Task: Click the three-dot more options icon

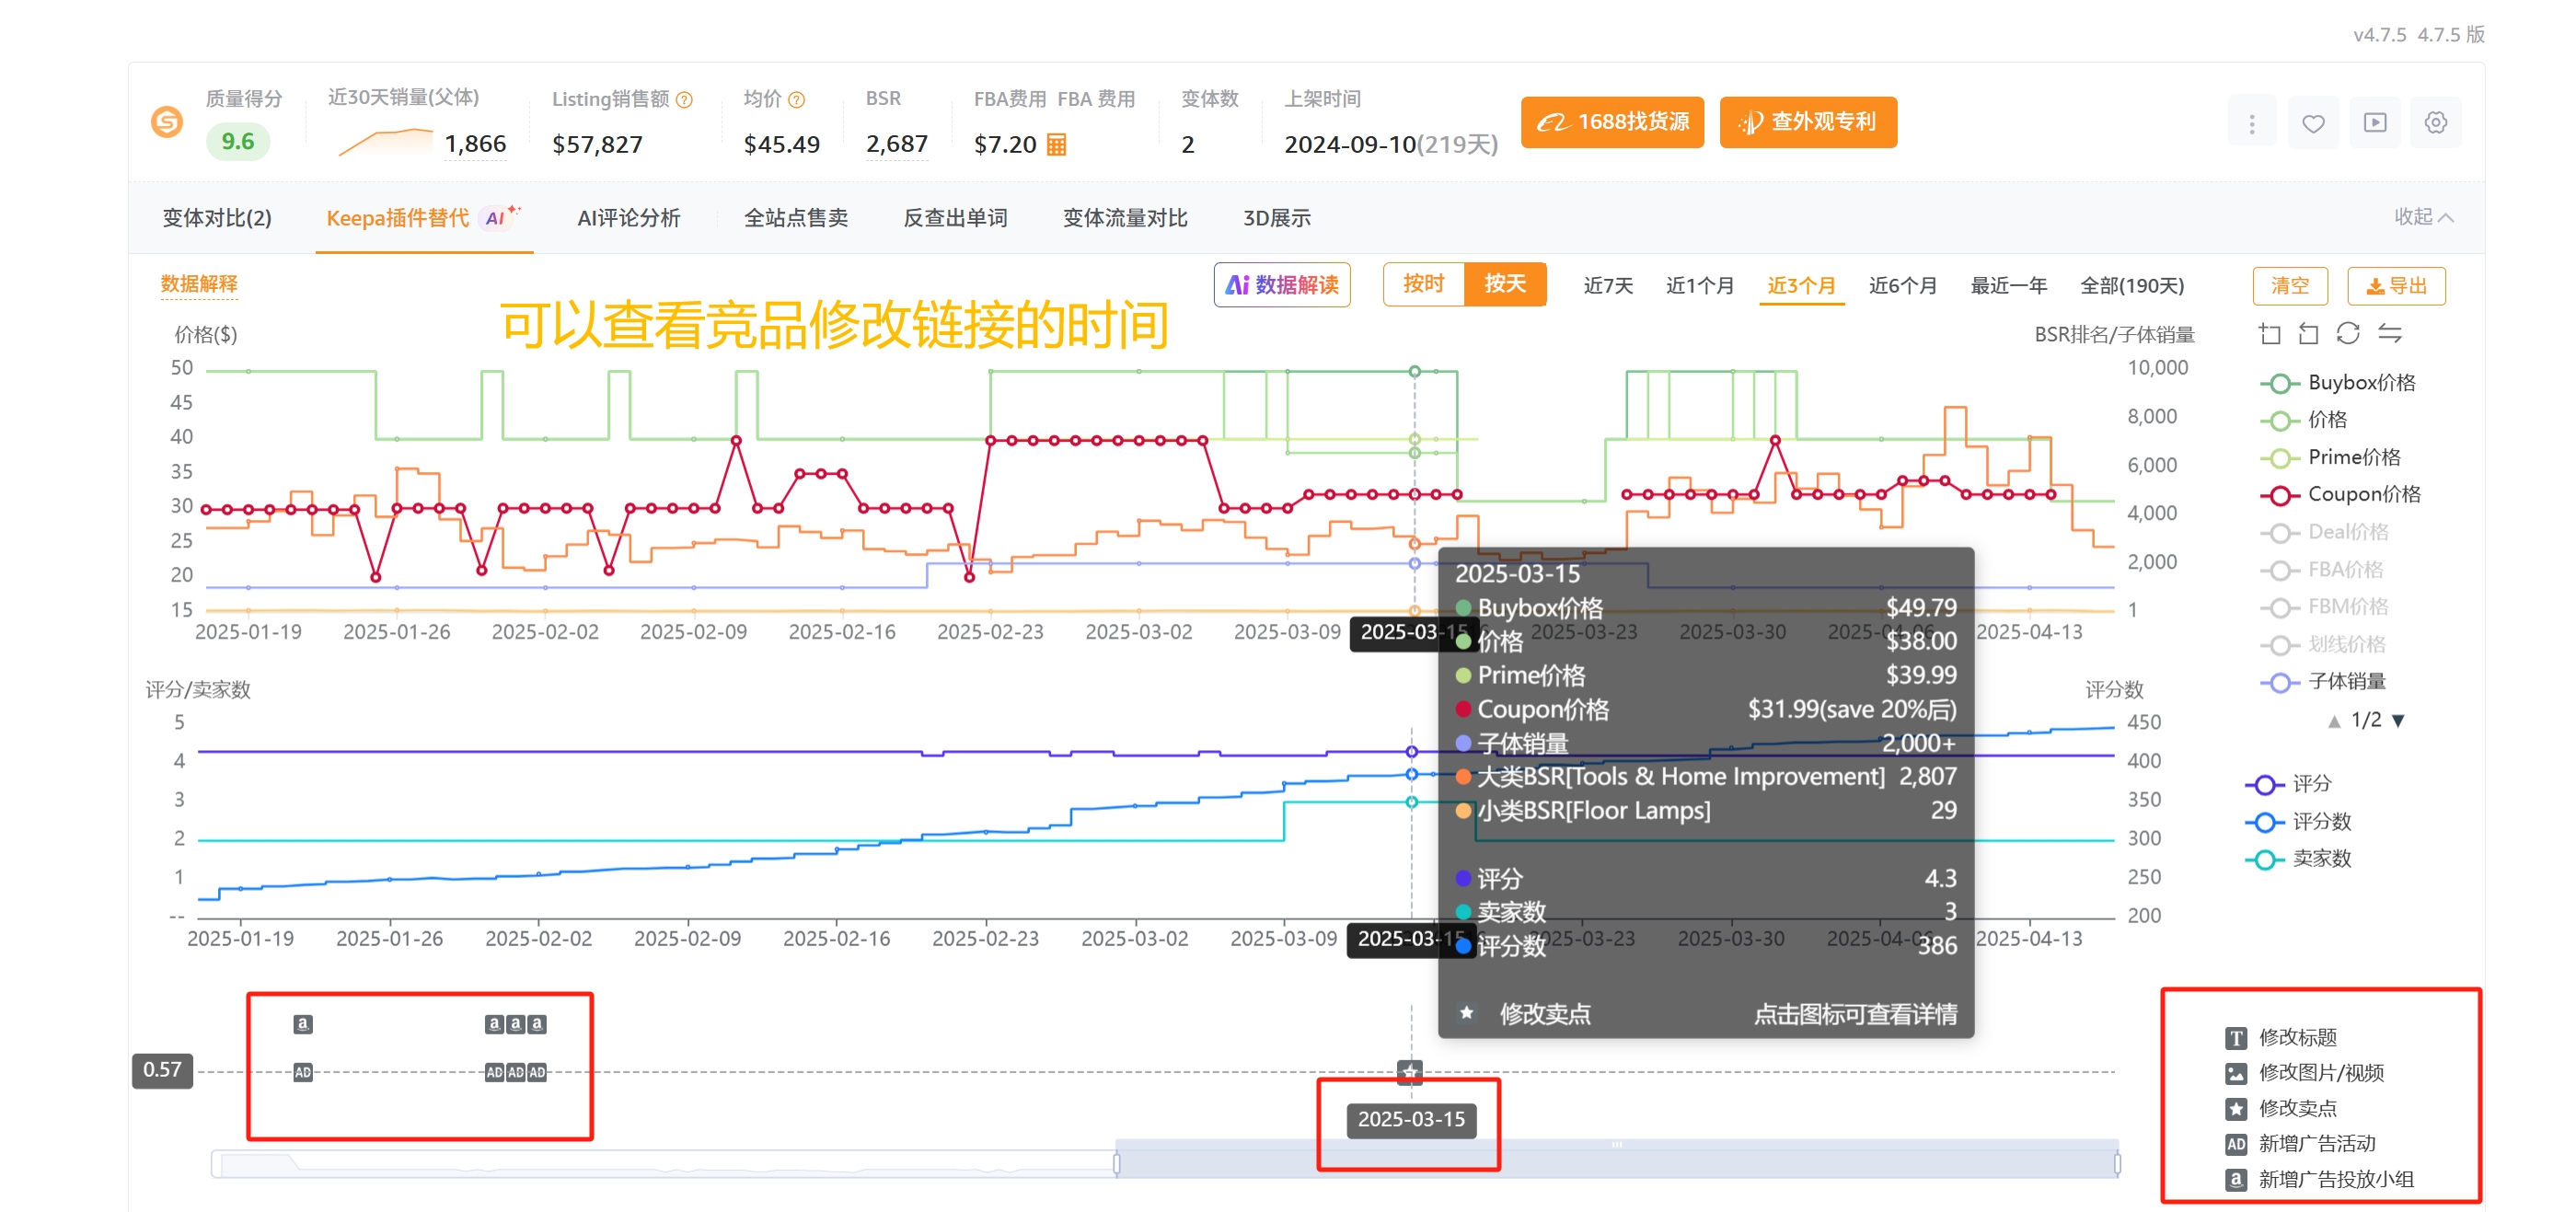Action: click(2251, 123)
